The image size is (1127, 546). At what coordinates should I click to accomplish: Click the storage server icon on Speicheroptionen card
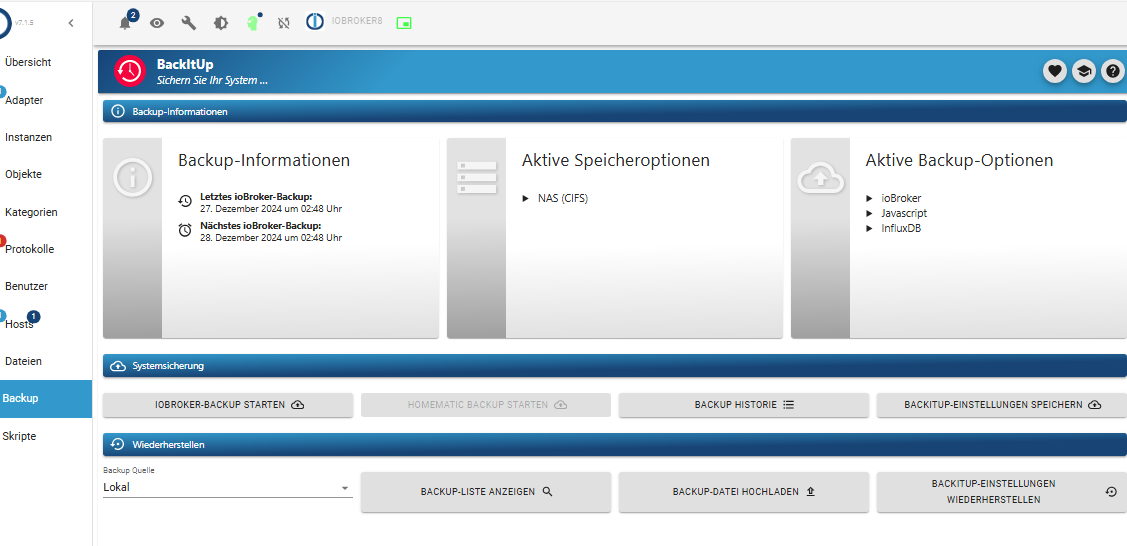[x=477, y=177]
